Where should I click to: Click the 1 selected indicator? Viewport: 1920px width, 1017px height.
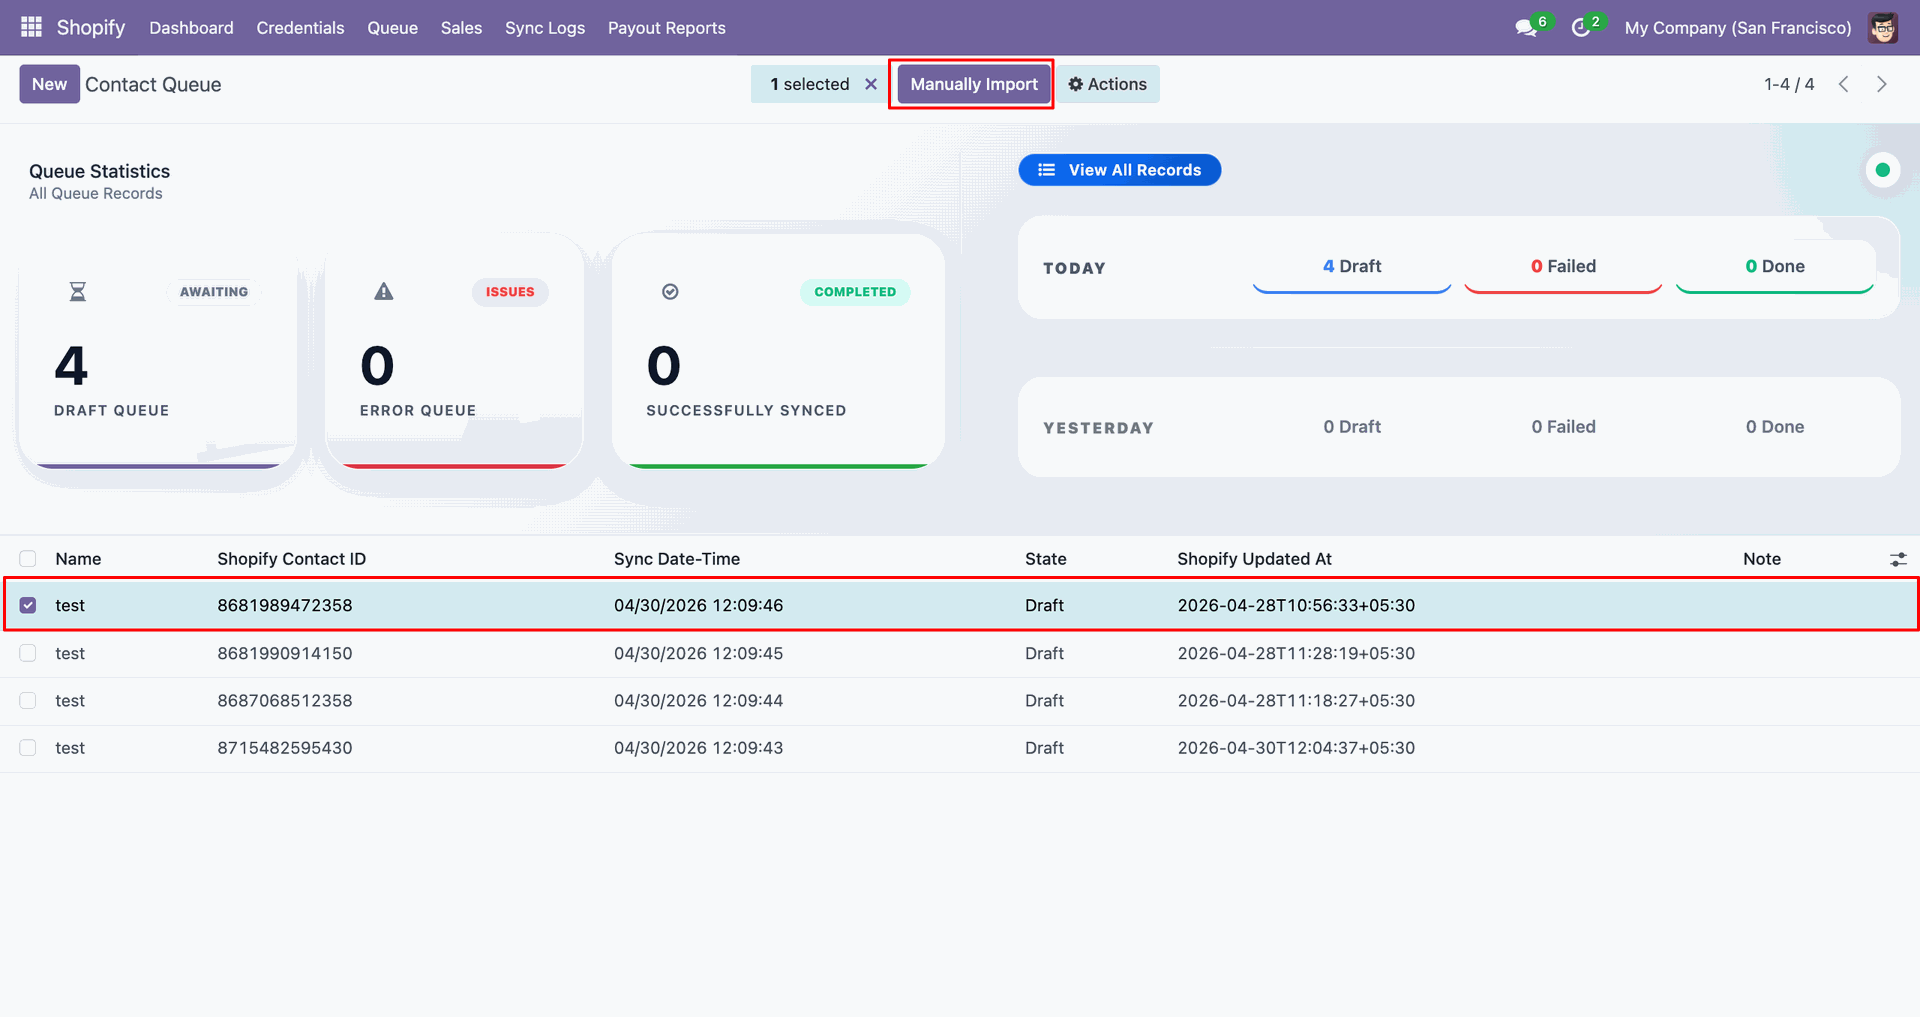(x=809, y=84)
